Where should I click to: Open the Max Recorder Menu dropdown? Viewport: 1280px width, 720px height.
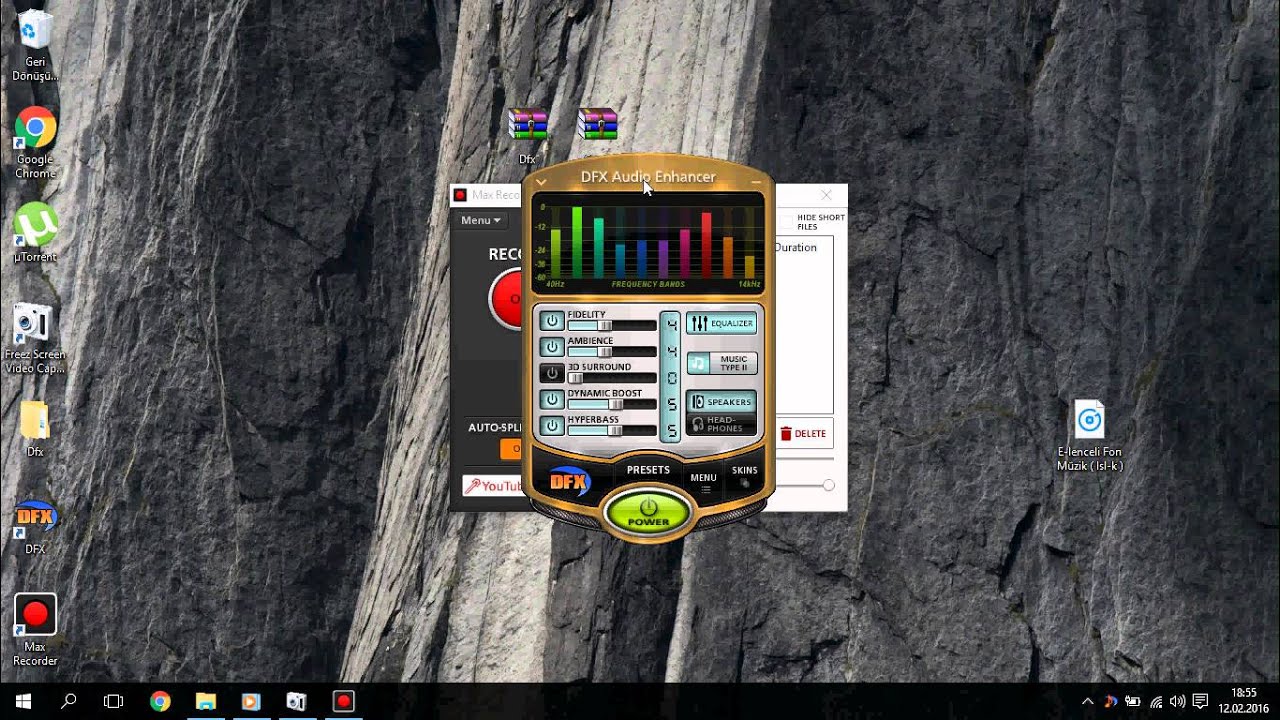pos(480,220)
